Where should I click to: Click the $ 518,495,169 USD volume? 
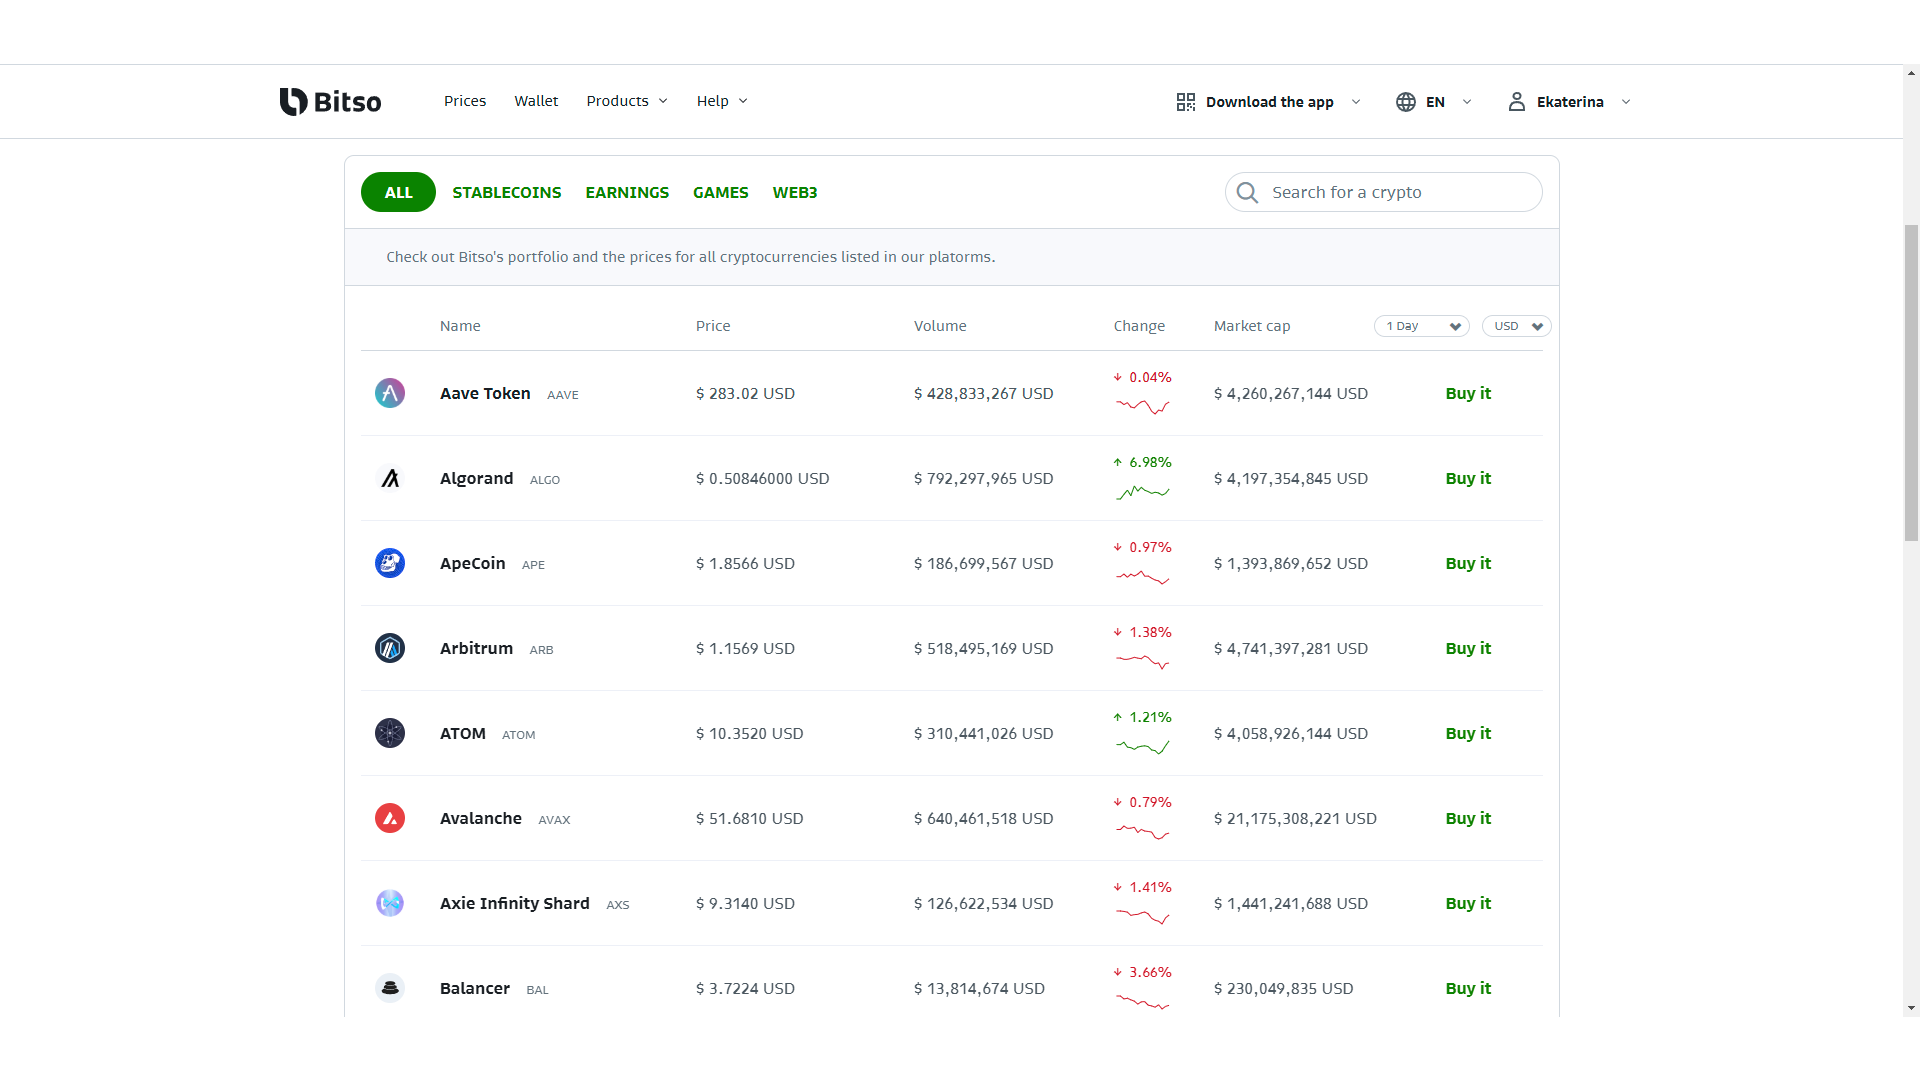coord(983,648)
